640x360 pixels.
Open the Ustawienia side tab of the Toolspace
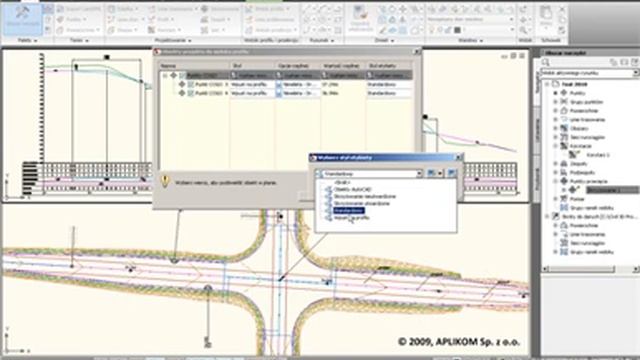[x=537, y=131]
